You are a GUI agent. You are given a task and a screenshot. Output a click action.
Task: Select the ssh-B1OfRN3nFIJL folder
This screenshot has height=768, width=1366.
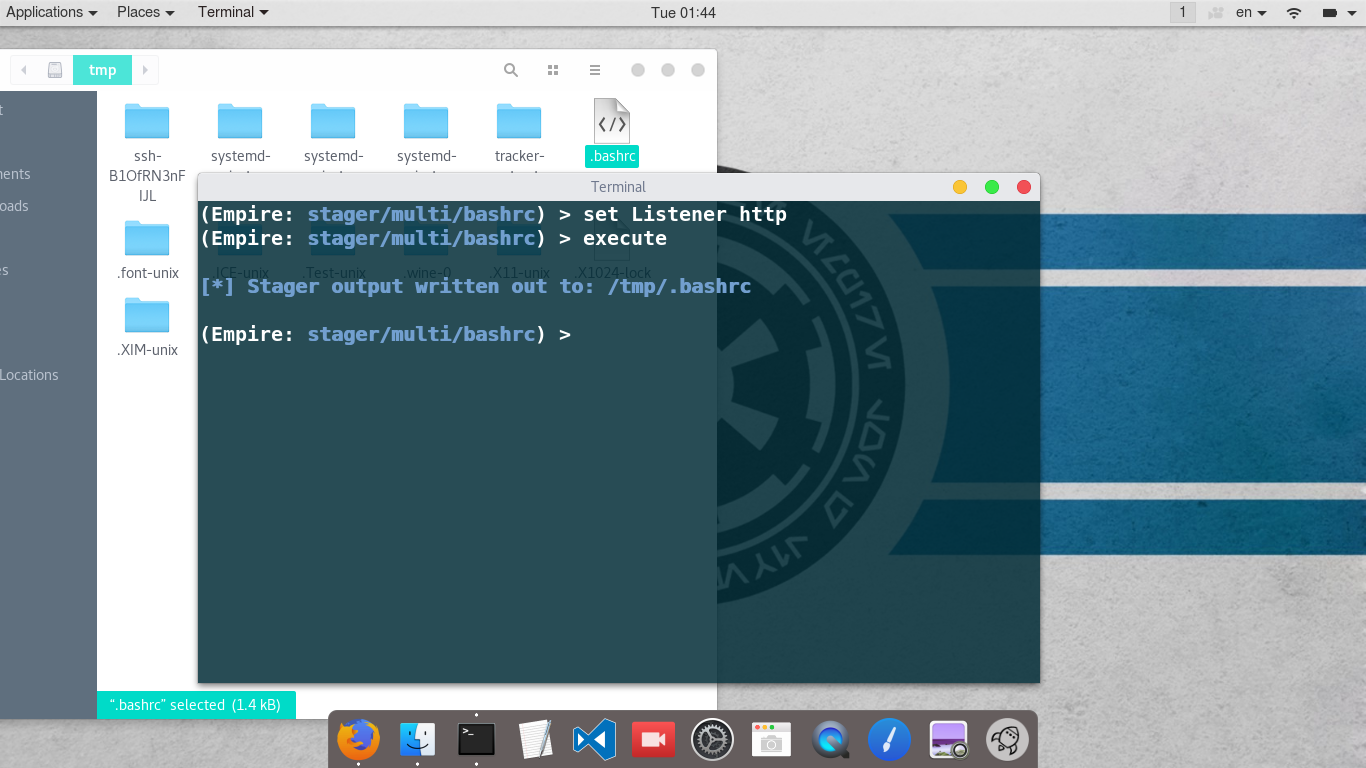147,151
